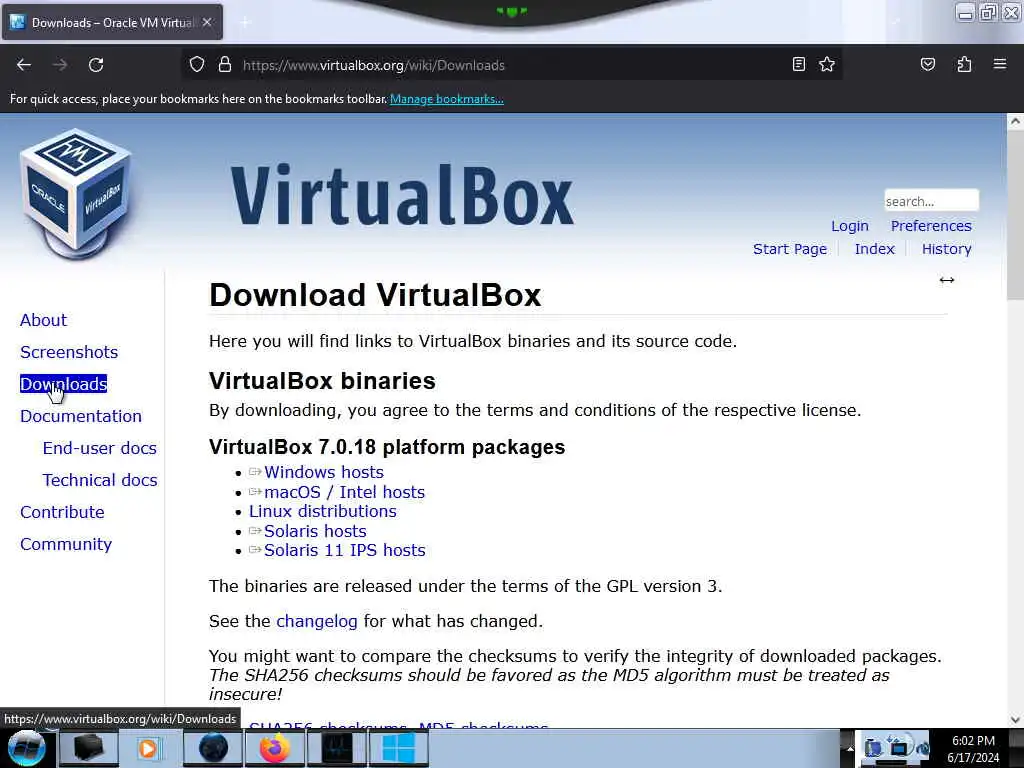Click the forward navigation arrow
Screen dimensions: 1024x768
[60, 65]
